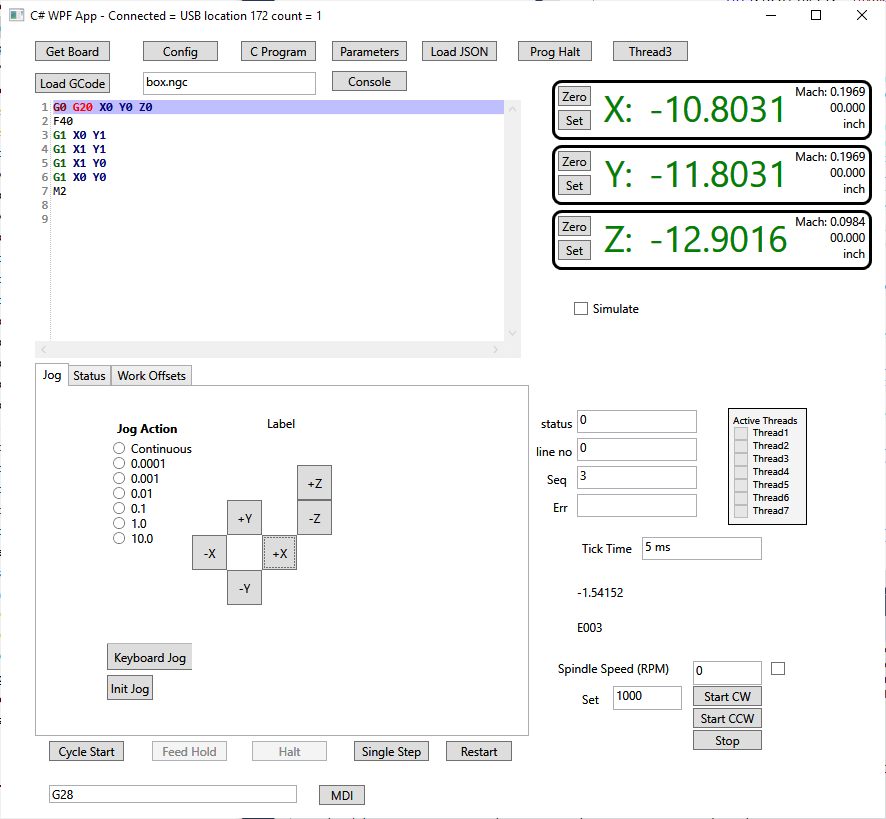Screen dimensions: 886x819
Task: Click the app icon in title bar
Action: click(16, 16)
